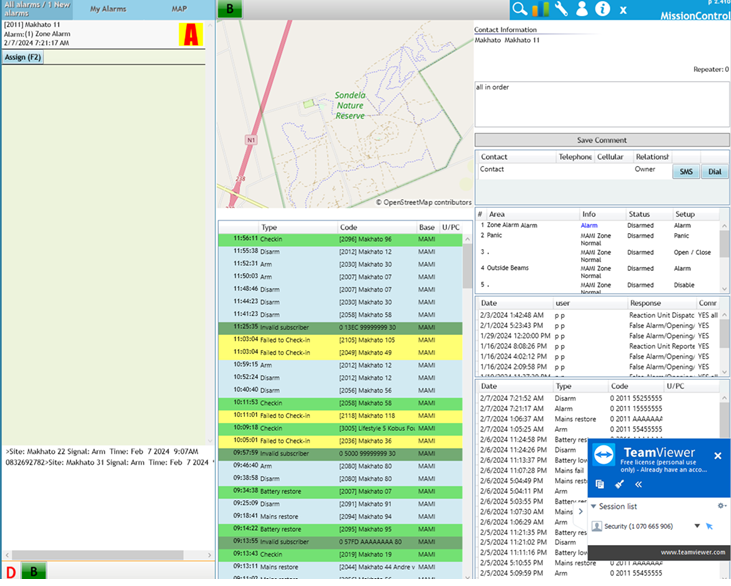Click the comment text field 'all in order'
The image size is (731, 586).
click(x=601, y=104)
